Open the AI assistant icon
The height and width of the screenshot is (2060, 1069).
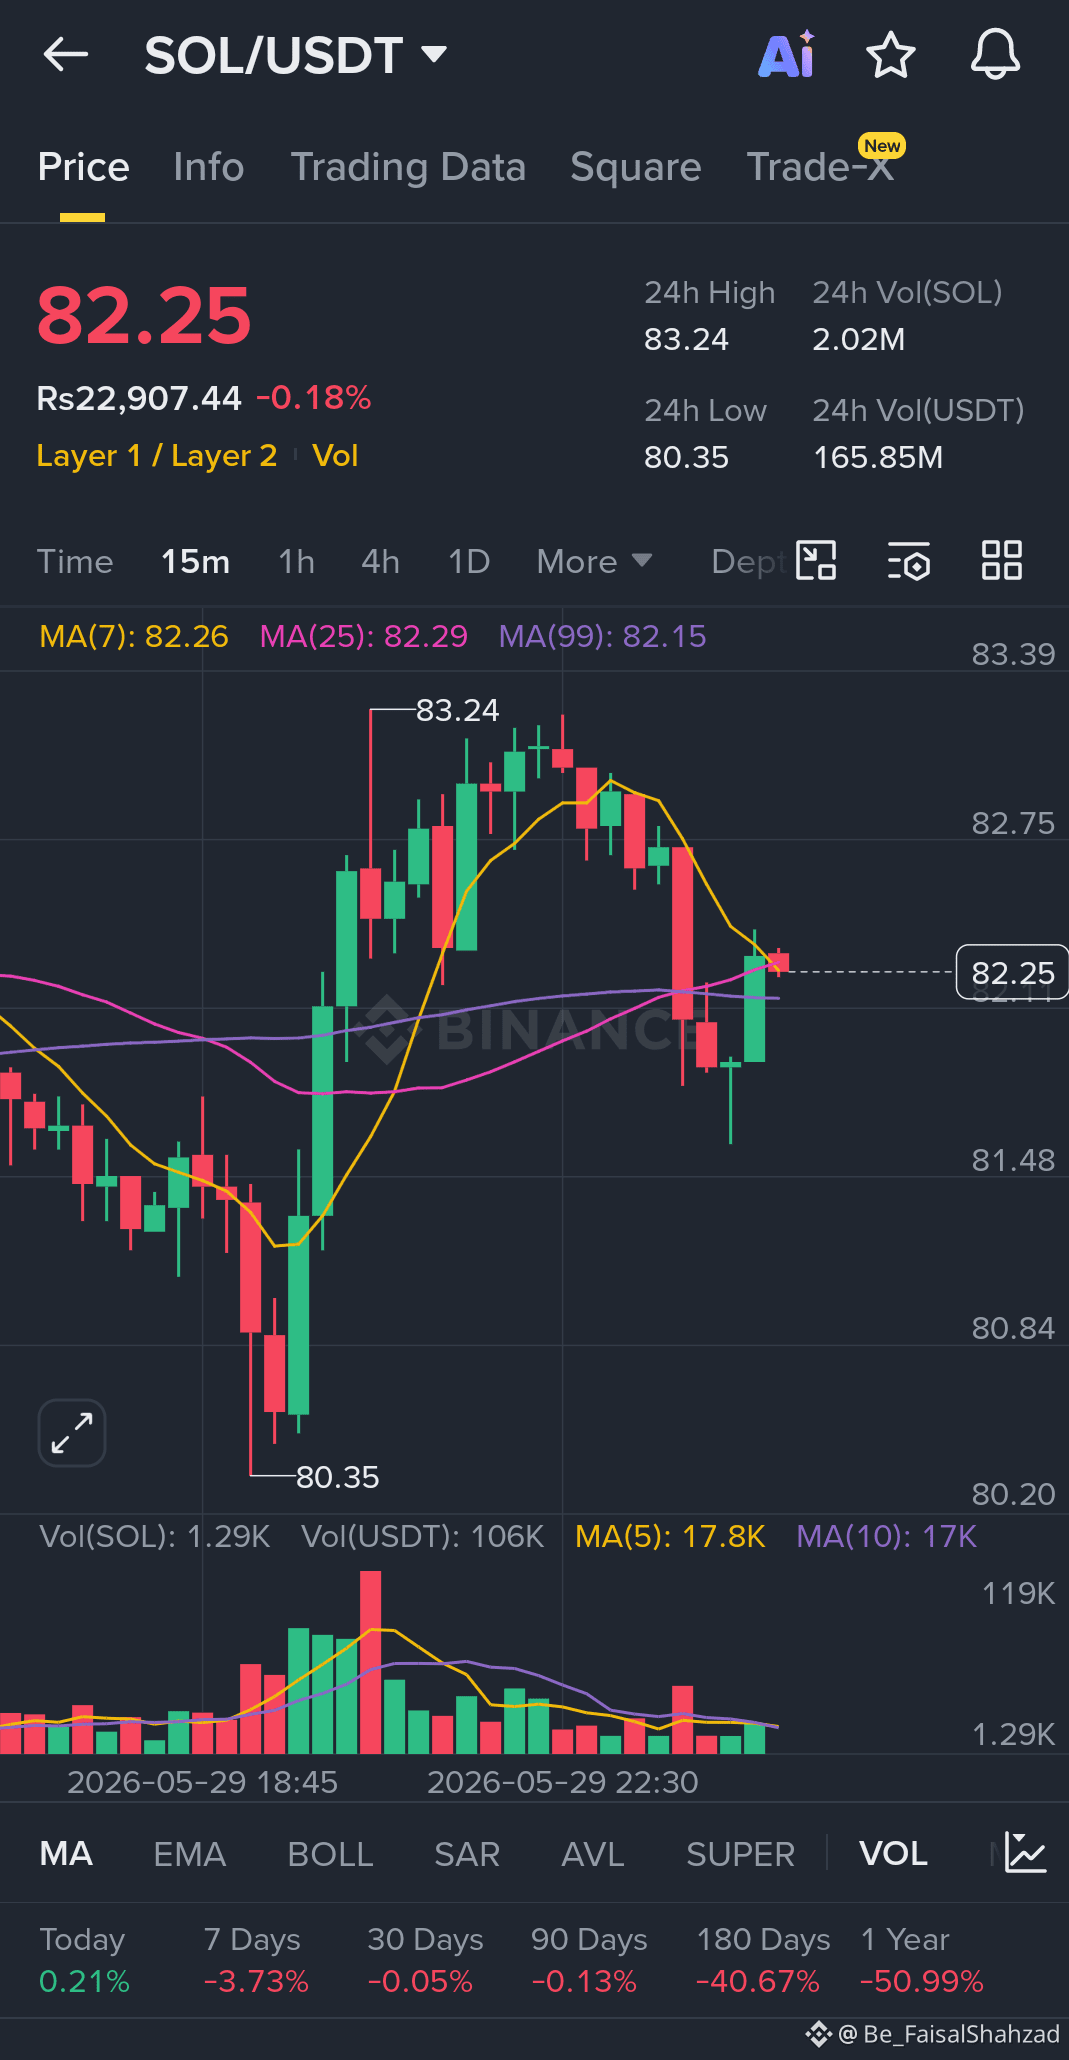(x=787, y=55)
